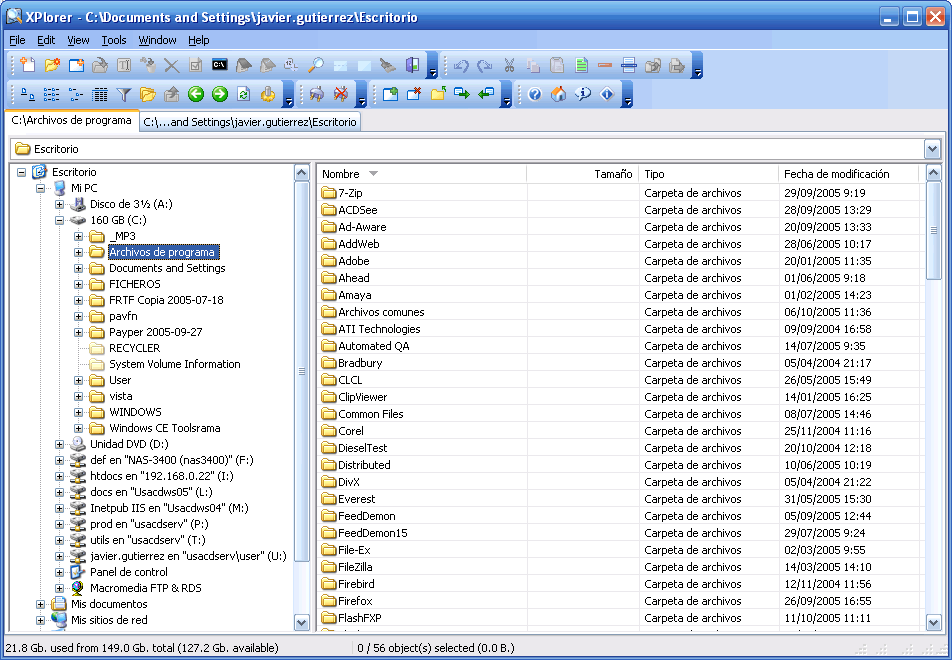This screenshot has width=952, height=660.
Task: Toggle the folders tree icon
Action: pyautogui.click(x=148, y=94)
